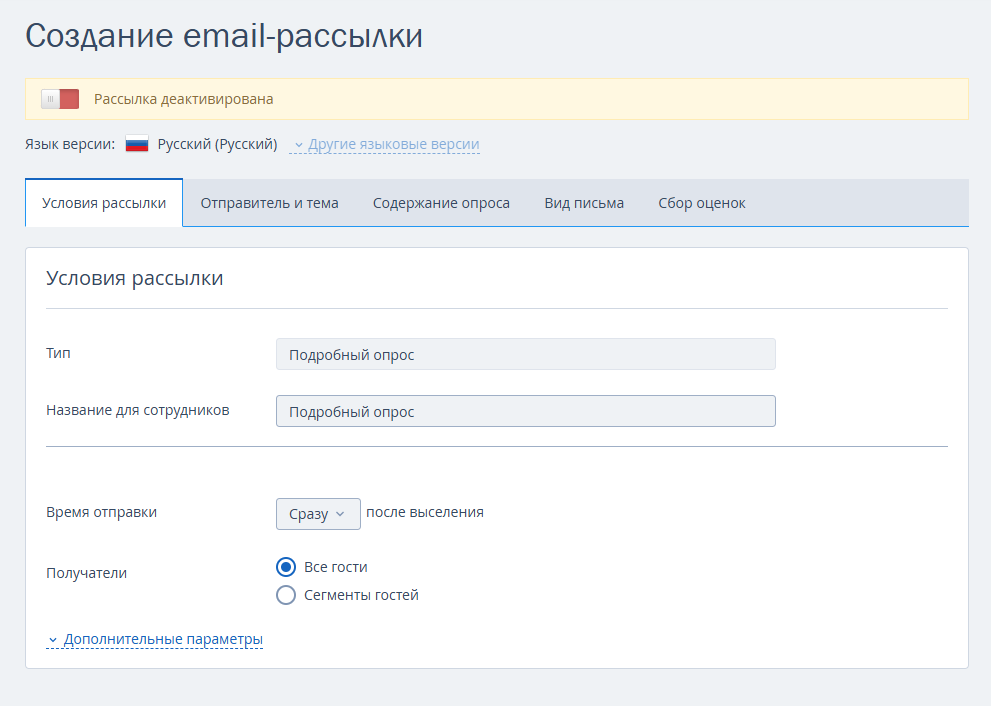Click the Russian flag icon
The height and width of the screenshot is (706, 991).
coord(137,144)
